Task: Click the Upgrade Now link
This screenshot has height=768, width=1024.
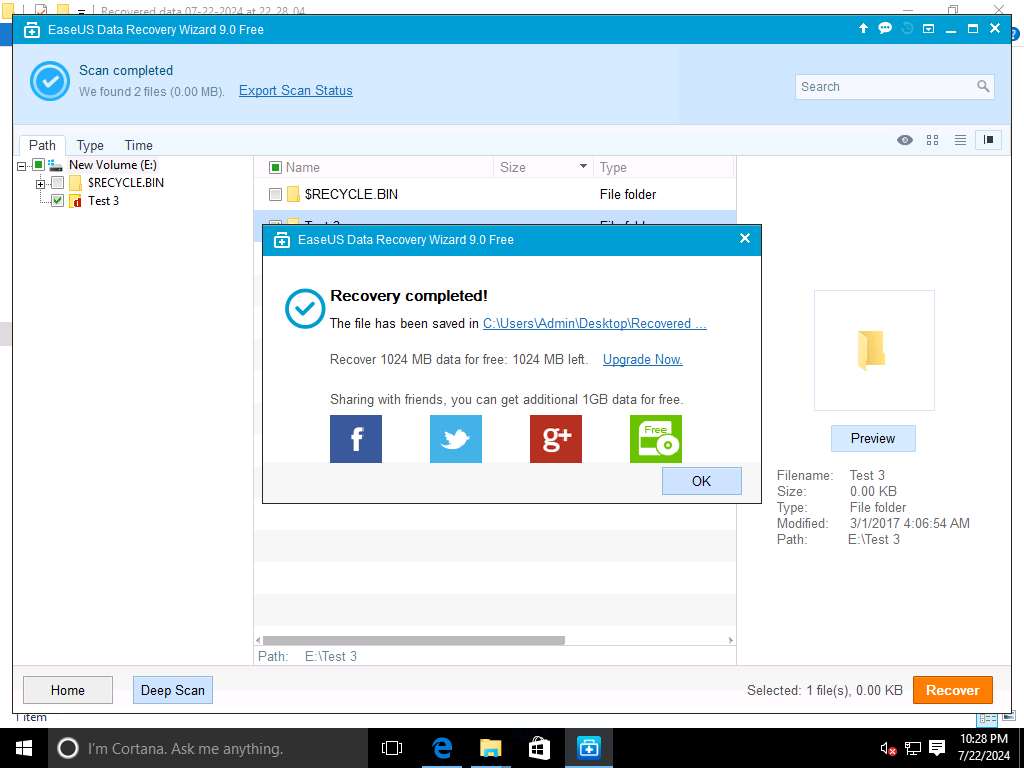Action: pos(643,359)
